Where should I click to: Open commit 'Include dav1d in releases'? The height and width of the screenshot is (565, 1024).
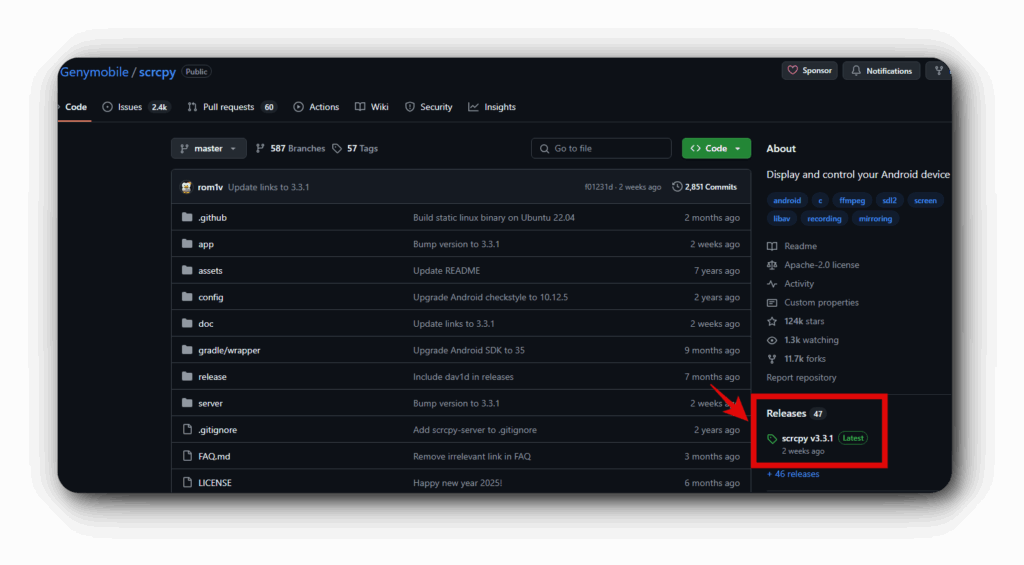click(463, 377)
